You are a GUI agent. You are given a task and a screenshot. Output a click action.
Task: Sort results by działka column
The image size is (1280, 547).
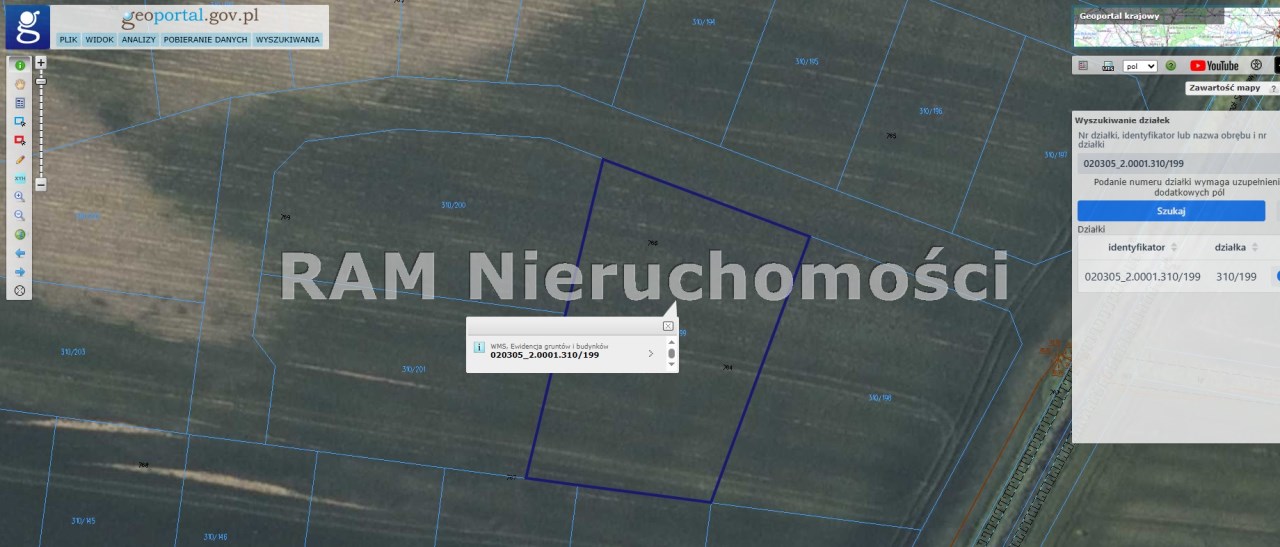(x=1252, y=247)
